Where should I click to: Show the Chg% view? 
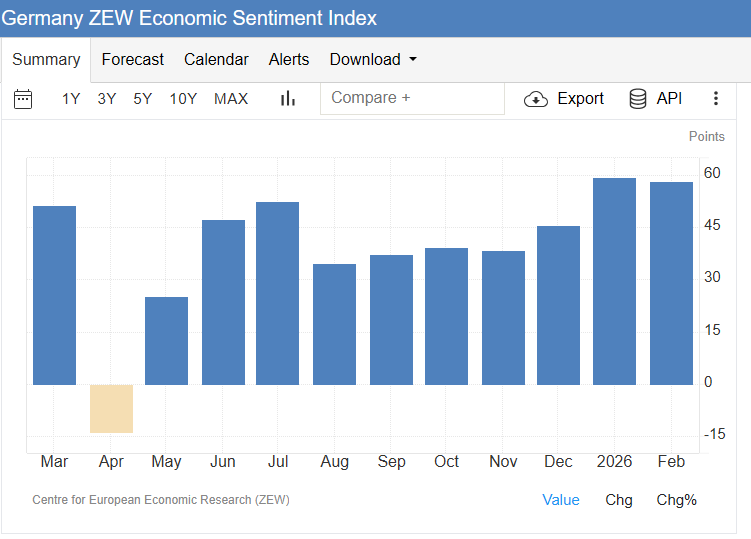click(676, 500)
